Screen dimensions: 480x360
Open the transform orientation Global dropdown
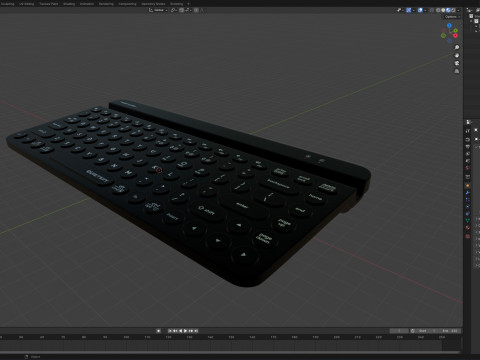pos(158,10)
